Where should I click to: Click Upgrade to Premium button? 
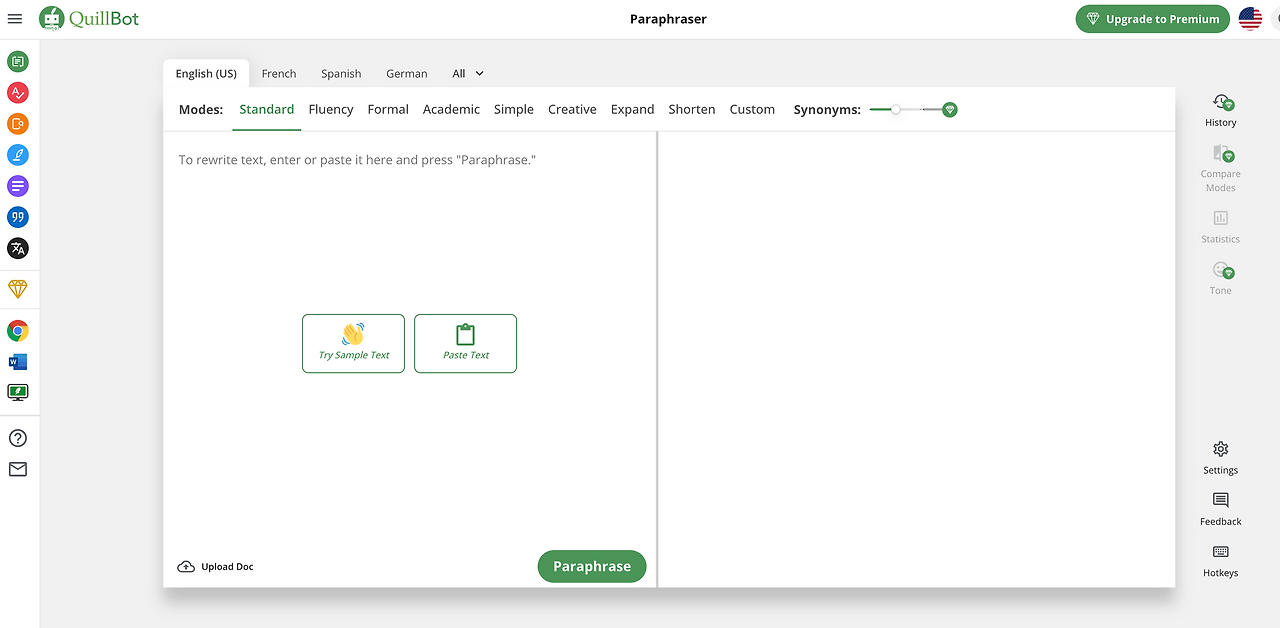click(x=1152, y=19)
